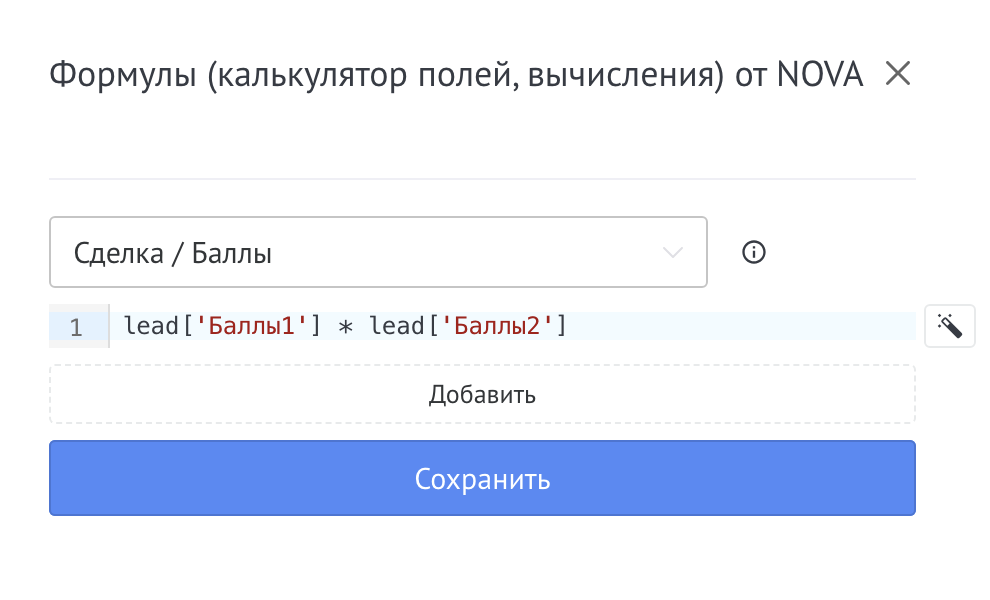Click the info icon beside the dropdown
The width and height of the screenshot is (990, 600).
click(x=754, y=253)
